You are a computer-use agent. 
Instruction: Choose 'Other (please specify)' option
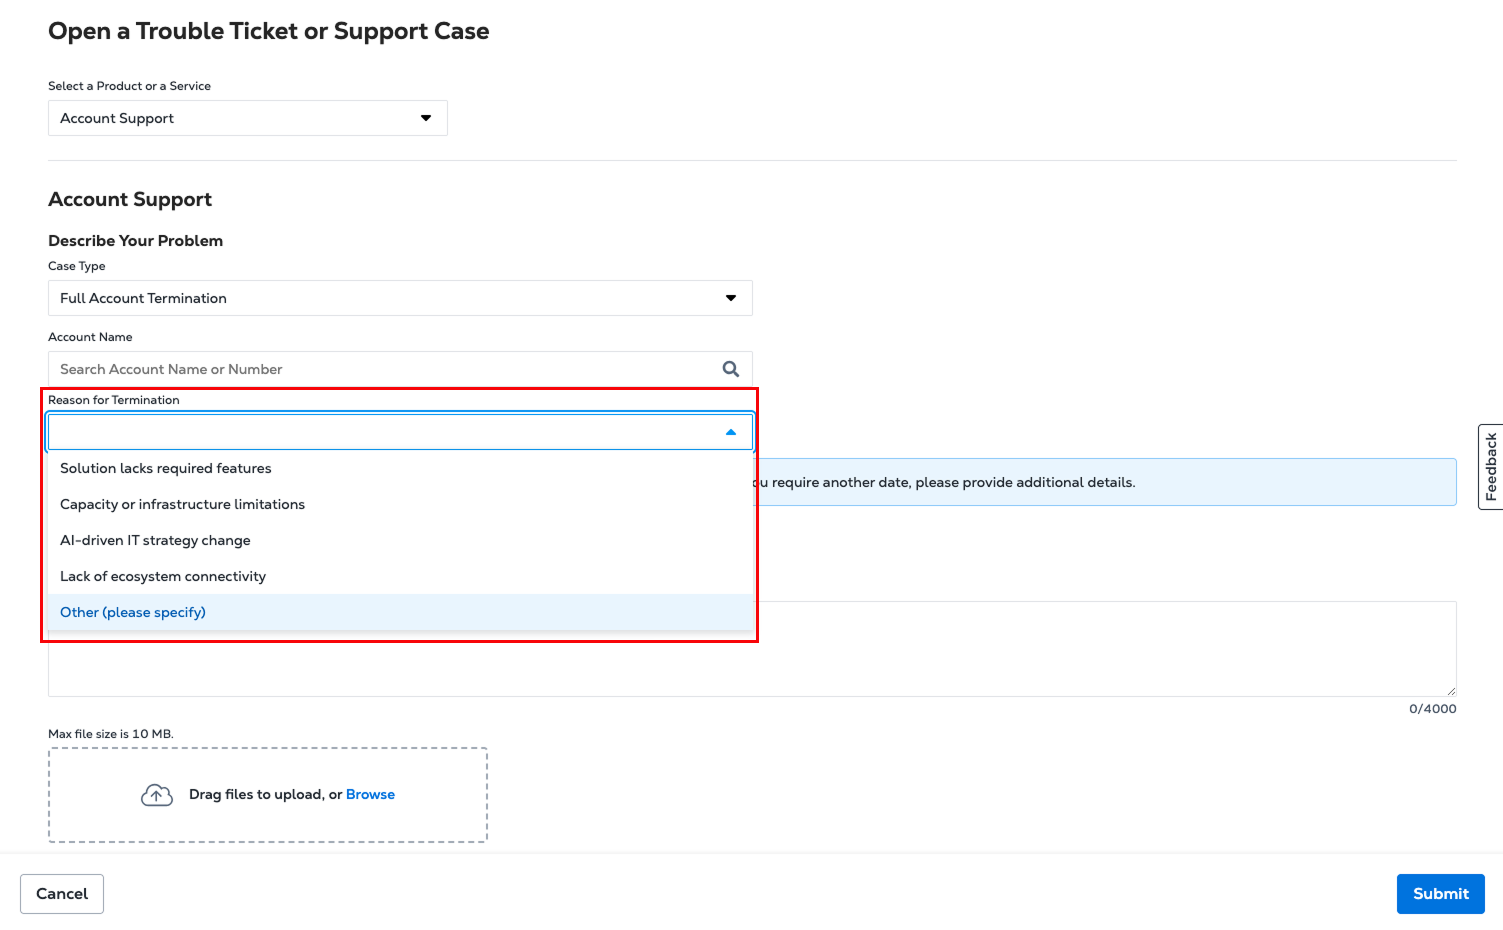pos(133,612)
